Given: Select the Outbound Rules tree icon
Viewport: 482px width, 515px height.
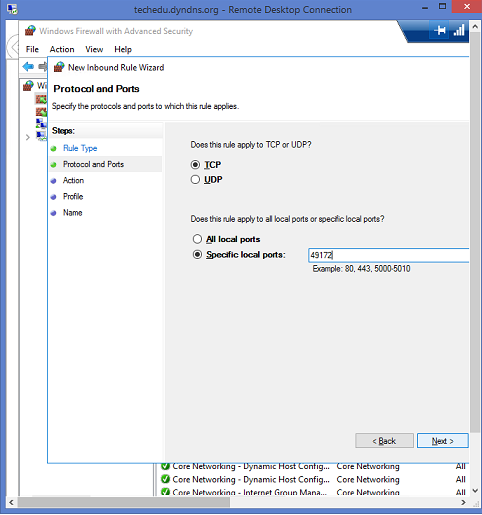Looking at the screenshot, I should coord(41,112).
